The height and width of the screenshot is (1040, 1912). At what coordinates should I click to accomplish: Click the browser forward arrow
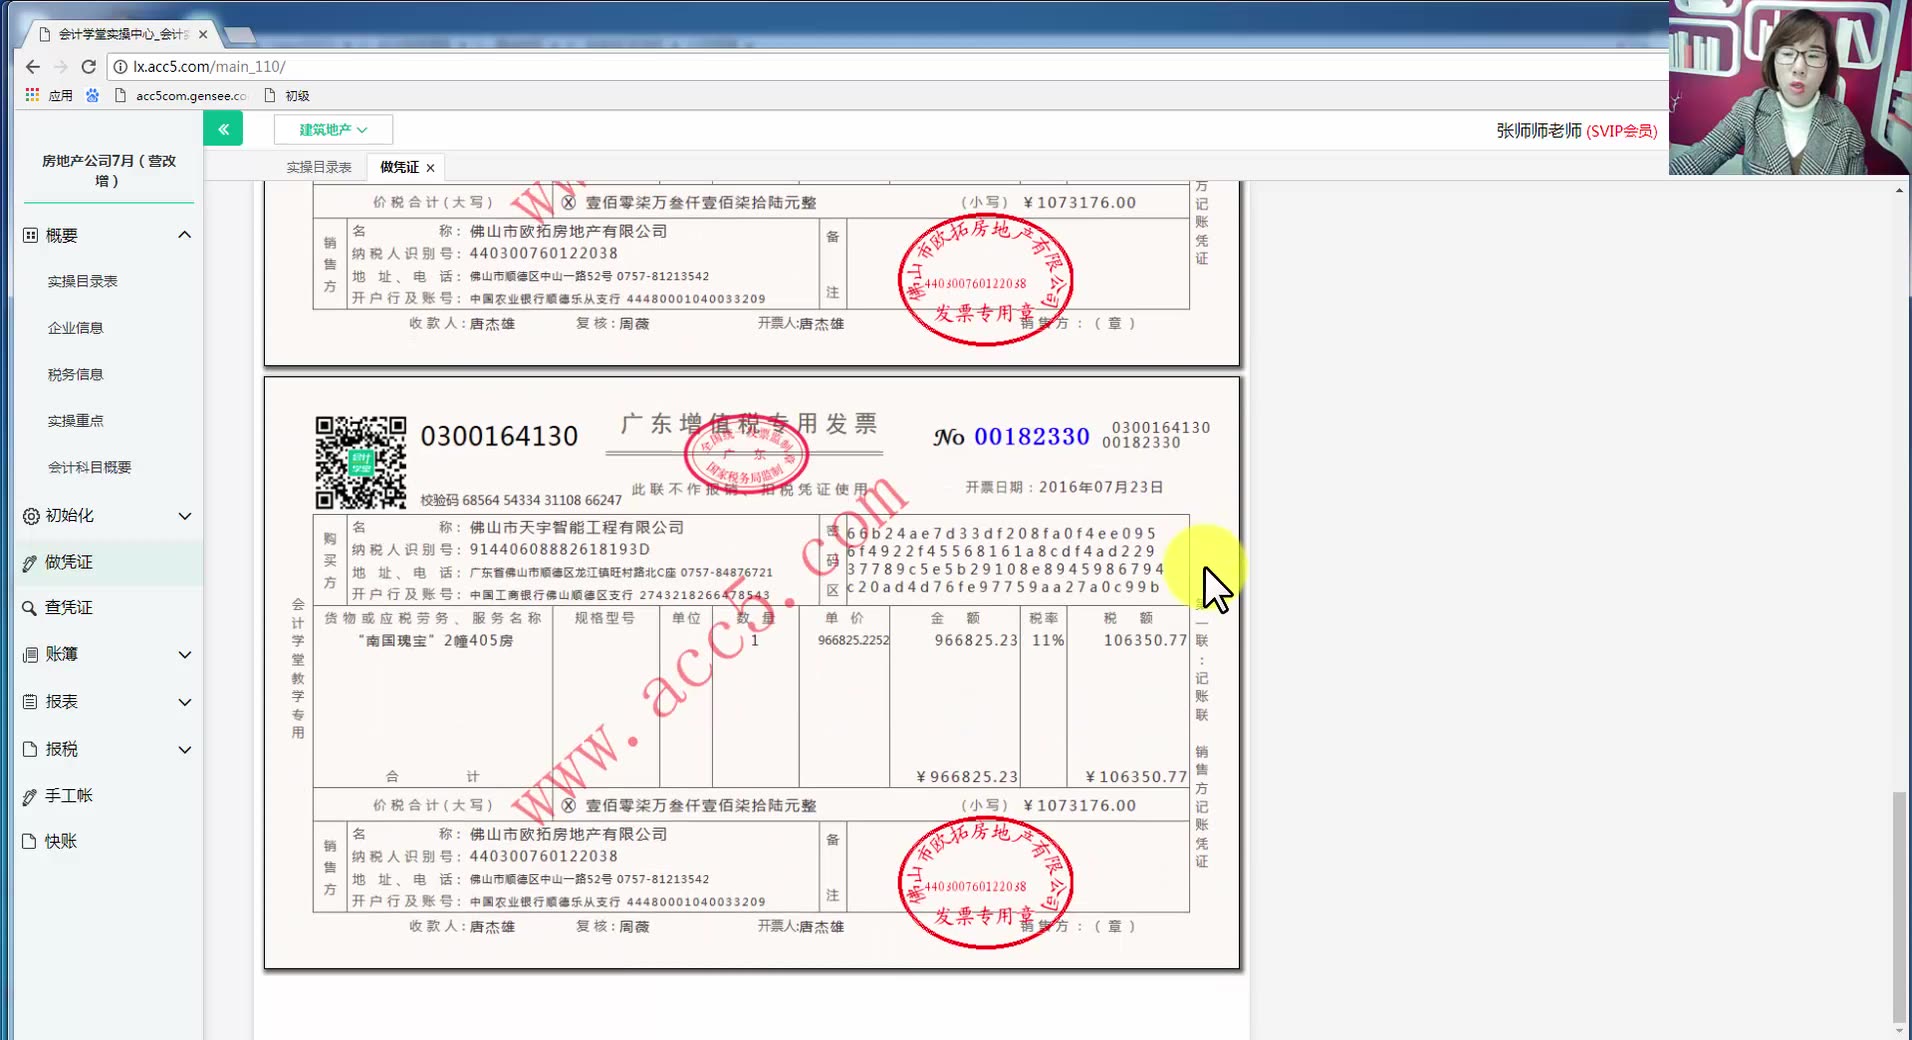click(x=61, y=67)
